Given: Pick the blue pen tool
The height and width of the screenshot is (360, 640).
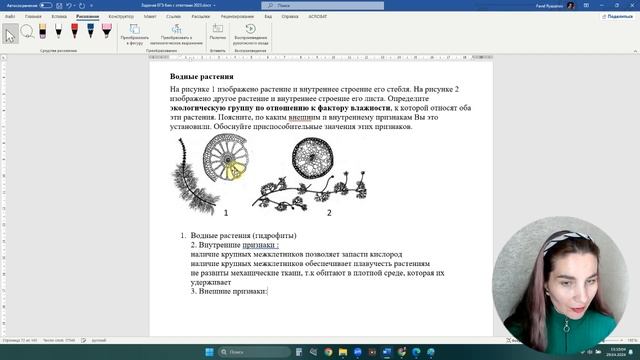Looking at the screenshot, I should click(x=91, y=31).
